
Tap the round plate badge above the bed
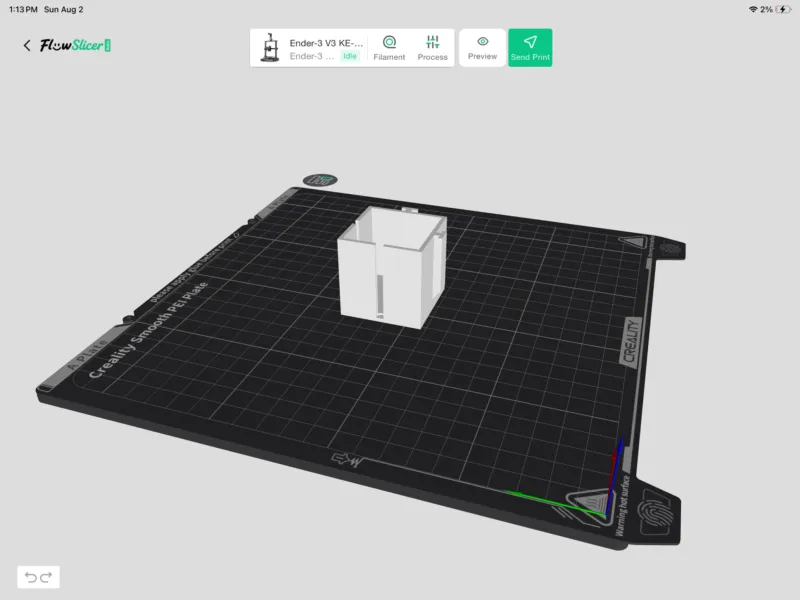point(320,180)
